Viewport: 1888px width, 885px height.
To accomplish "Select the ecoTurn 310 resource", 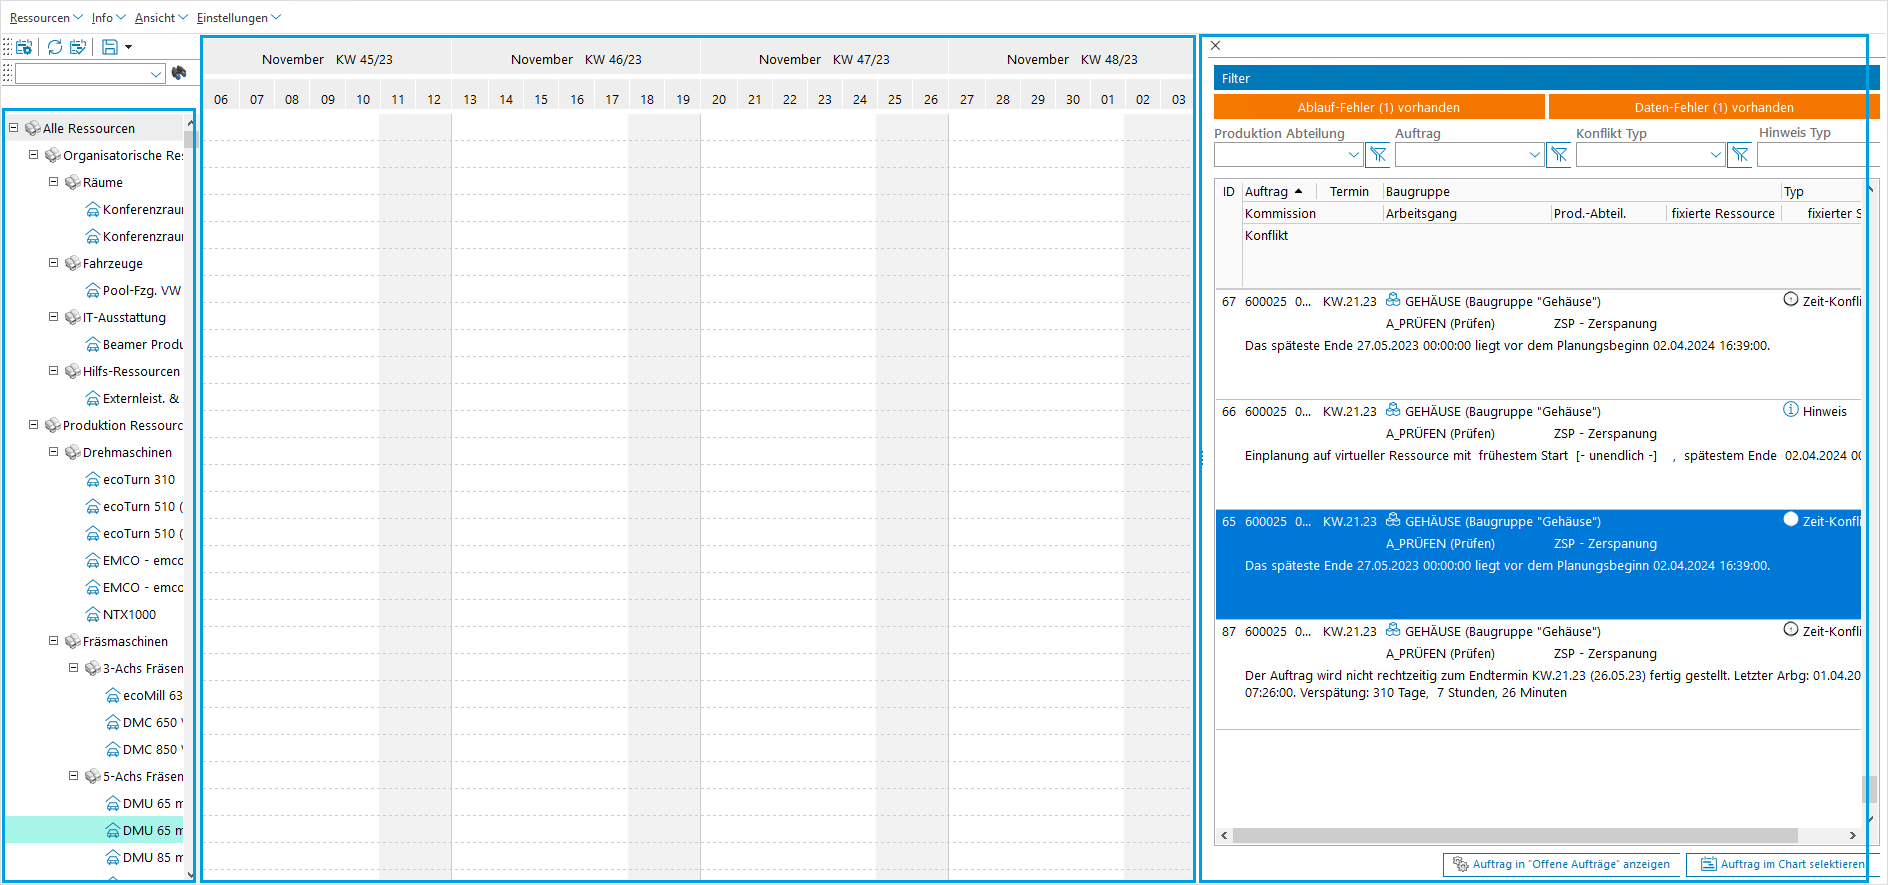I will [x=138, y=480].
